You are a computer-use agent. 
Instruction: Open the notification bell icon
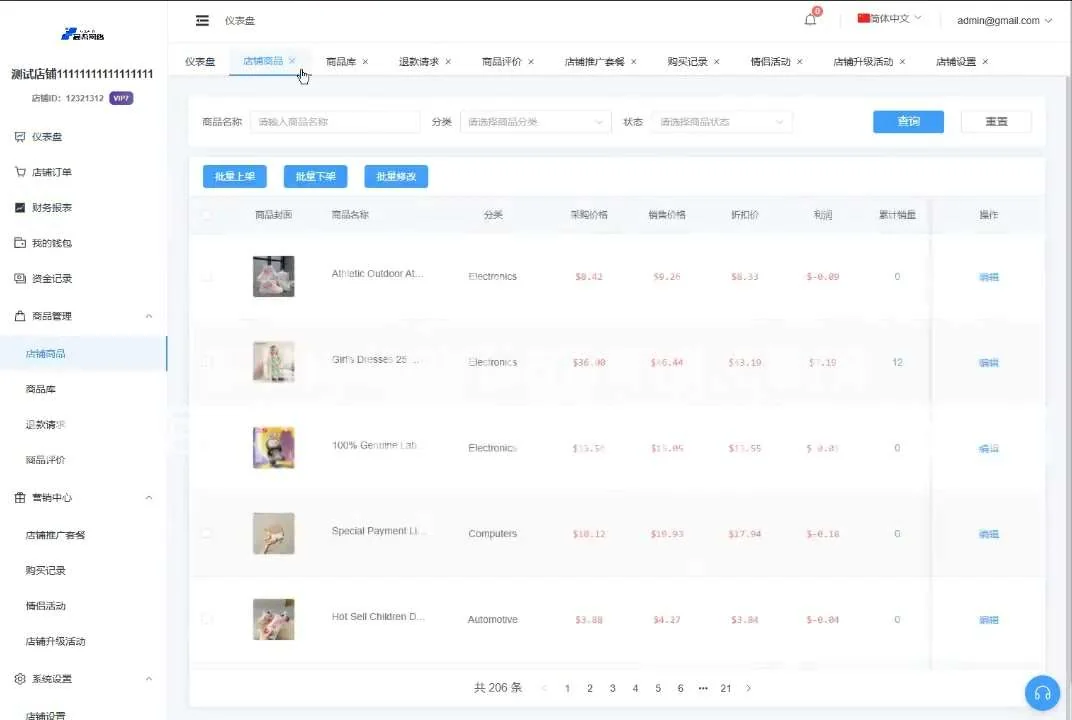(810, 20)
